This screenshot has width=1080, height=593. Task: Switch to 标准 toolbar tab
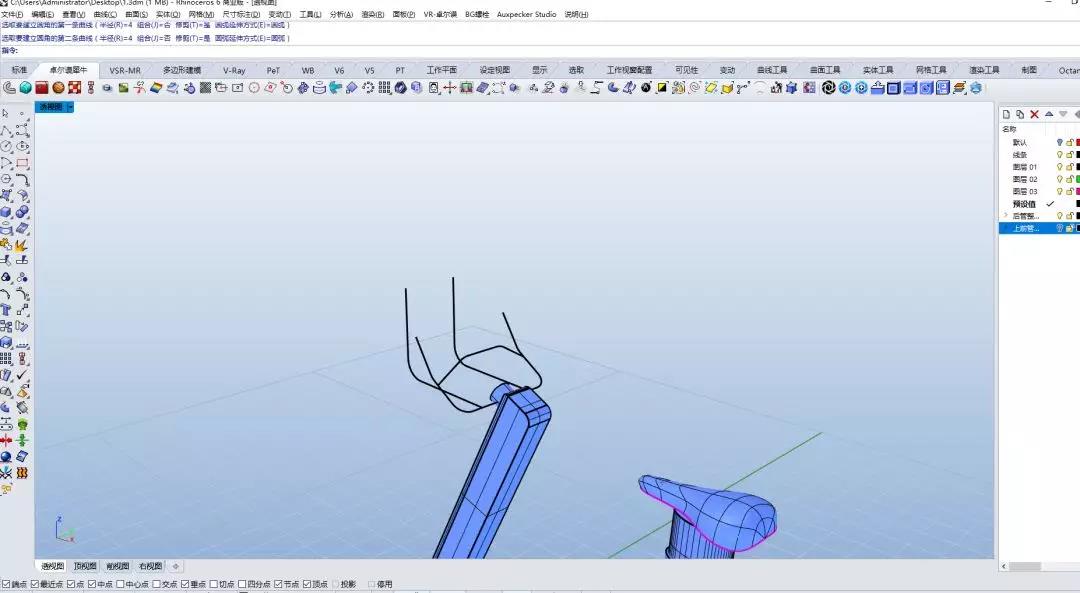pyautogui.click(x=19, y=70)
